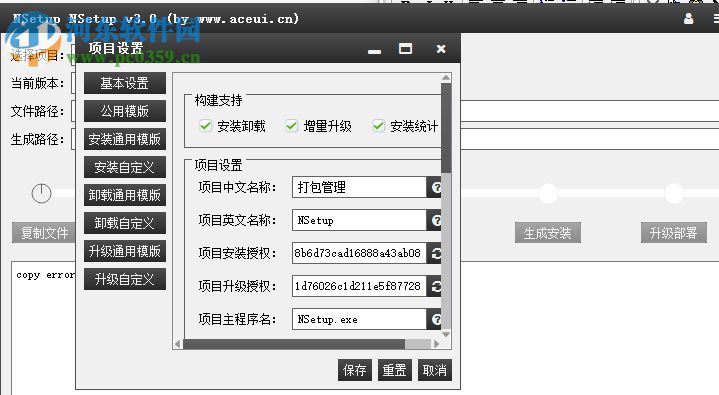Click the 文件路径 field in main window
Viewport: 719px width, 395px height.
tap(590, 111)
